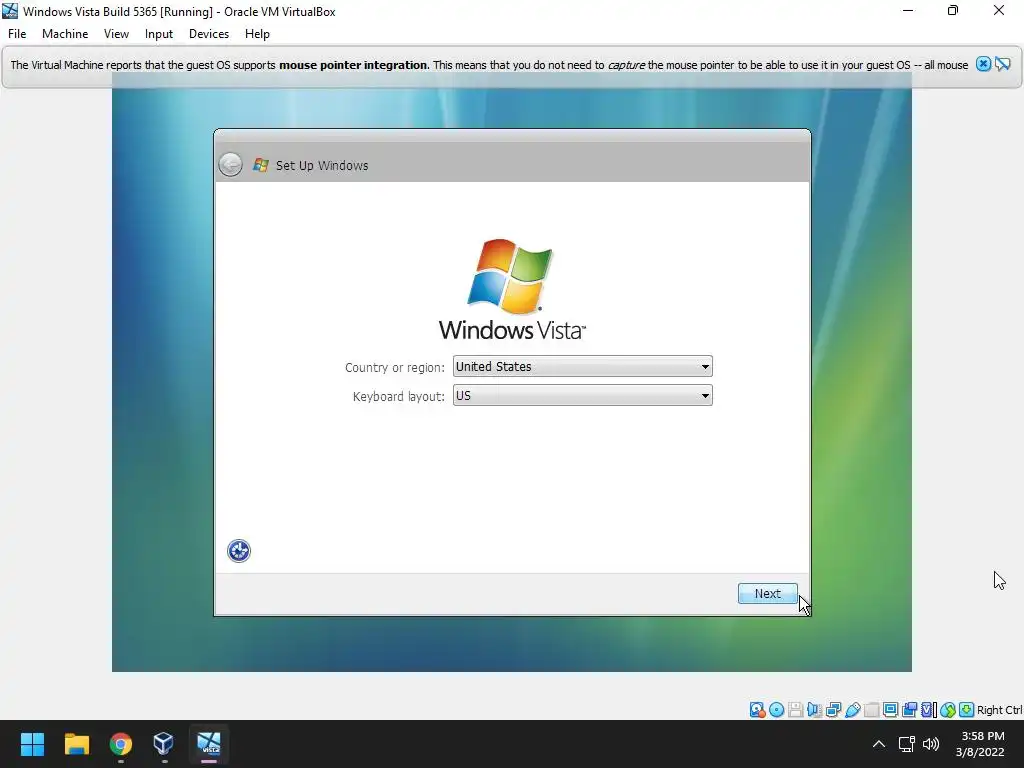
Task: Open Google Chrome from the taskbar
Action: [121, 744]
